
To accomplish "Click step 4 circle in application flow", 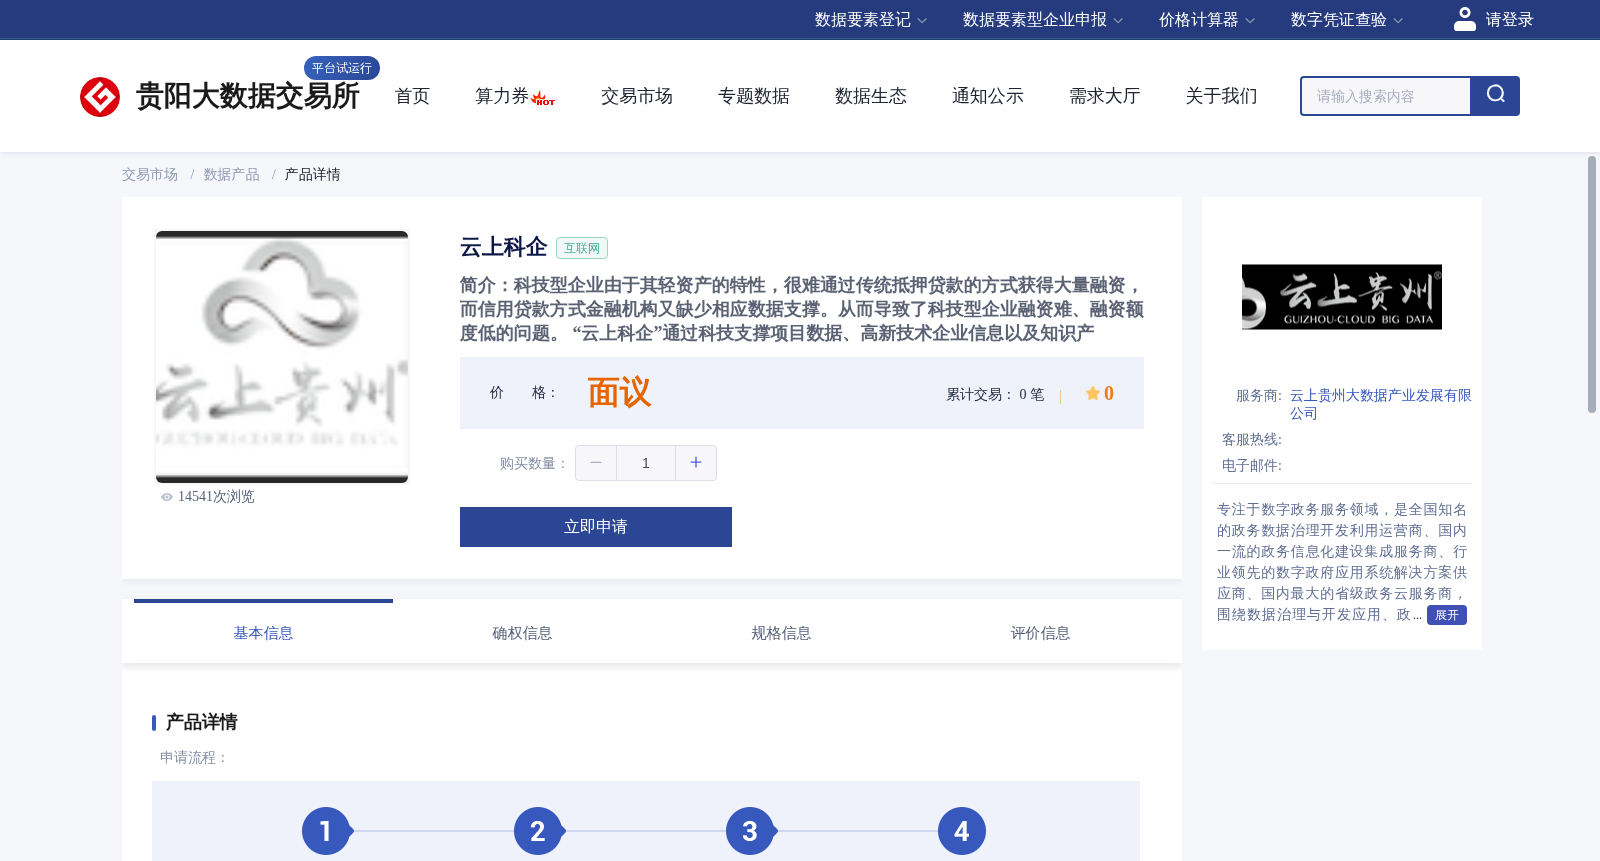I will (962, 831).
